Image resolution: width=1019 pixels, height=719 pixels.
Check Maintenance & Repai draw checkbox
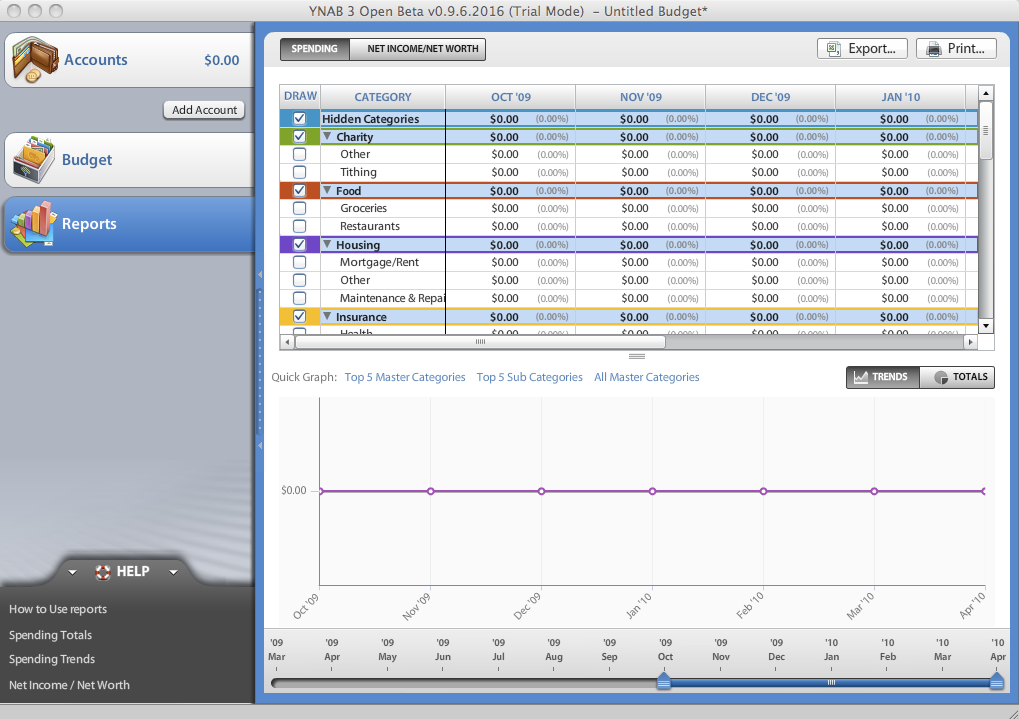(300, 298)
